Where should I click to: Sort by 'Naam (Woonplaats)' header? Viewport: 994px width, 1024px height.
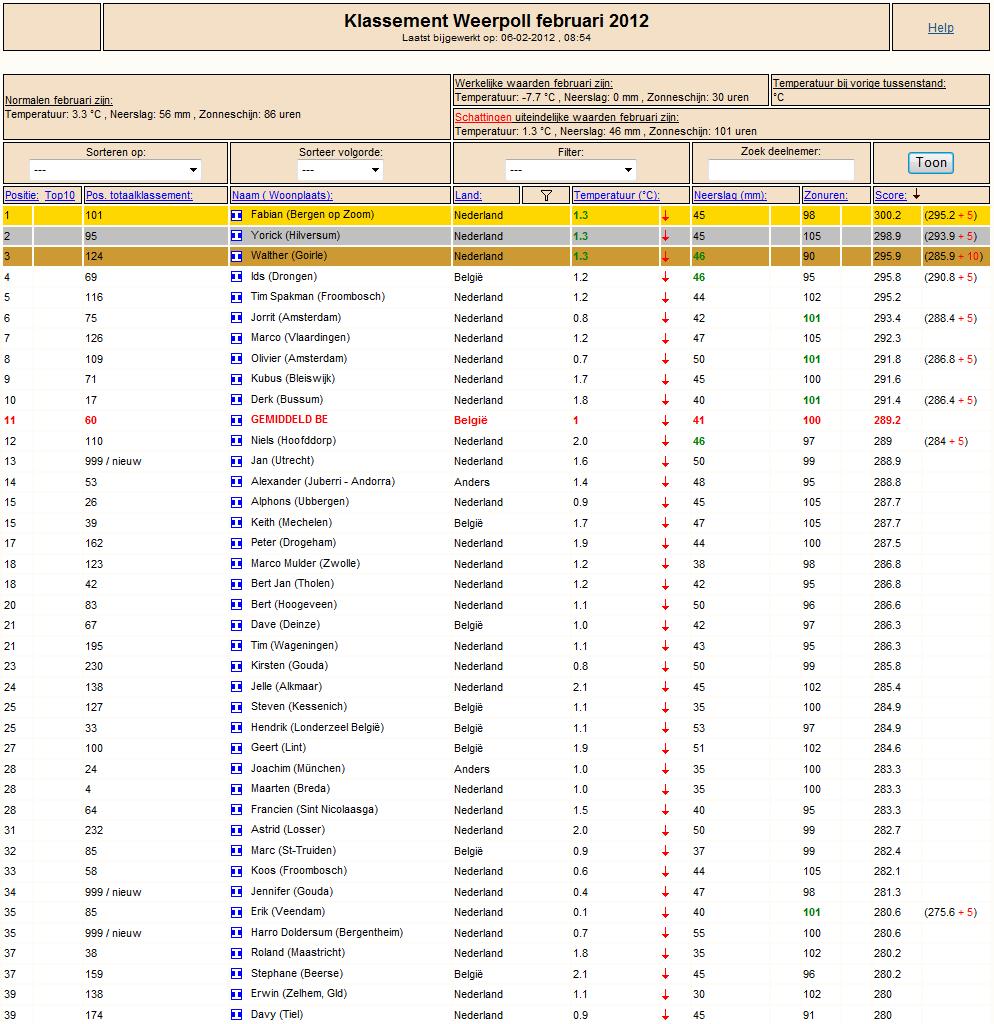point(282,195)
